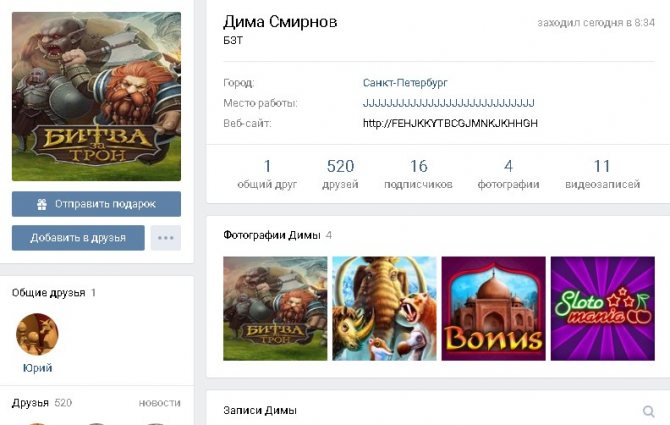Open Юрий's round avatar
This screenshot has width=670, height=425.
click(x=37, y=334)
